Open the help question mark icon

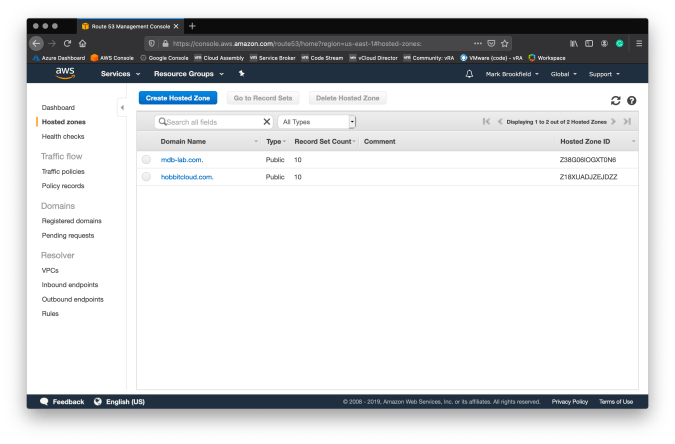pos(631,101)
